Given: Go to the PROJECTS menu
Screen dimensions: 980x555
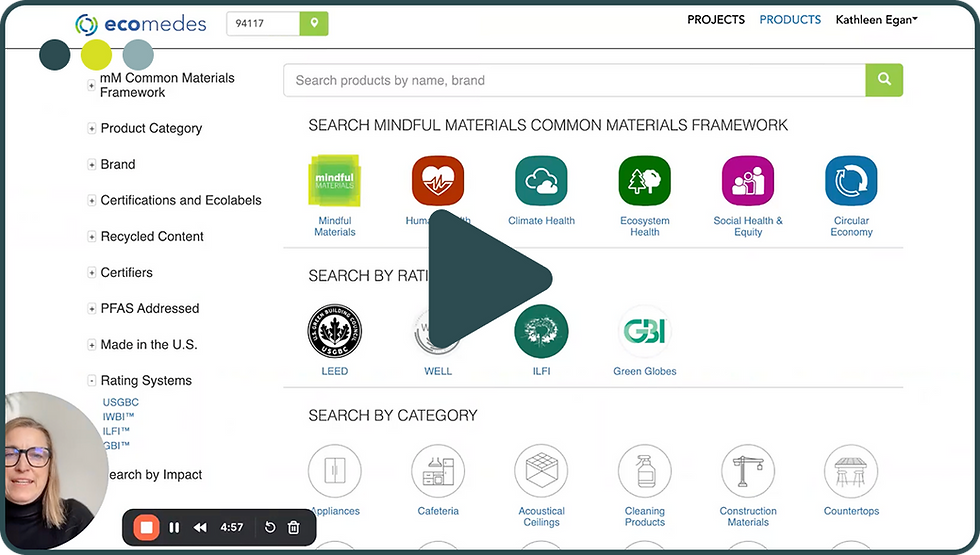Looking at the screenshot, I should [716, 20].
